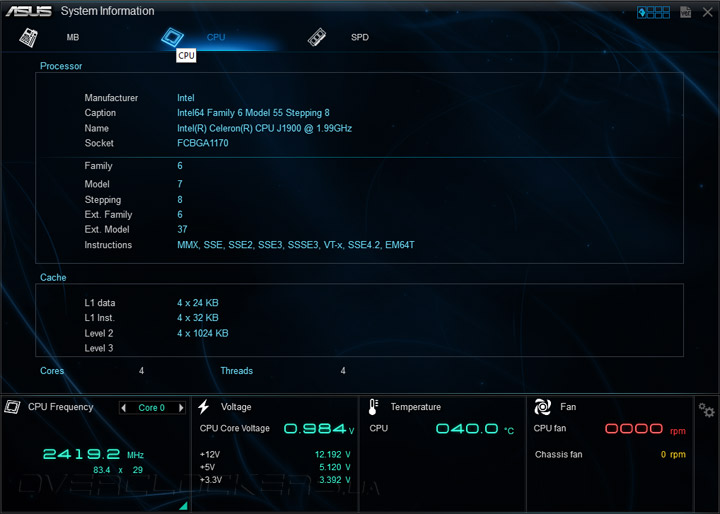The image size is (720, 514).
Task: Click the Level 3 cache label
Action: point(99,348)
